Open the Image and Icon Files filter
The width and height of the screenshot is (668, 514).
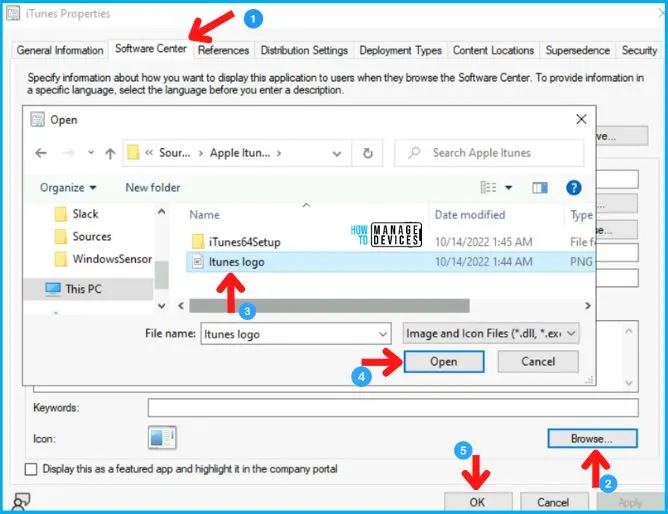490,333
